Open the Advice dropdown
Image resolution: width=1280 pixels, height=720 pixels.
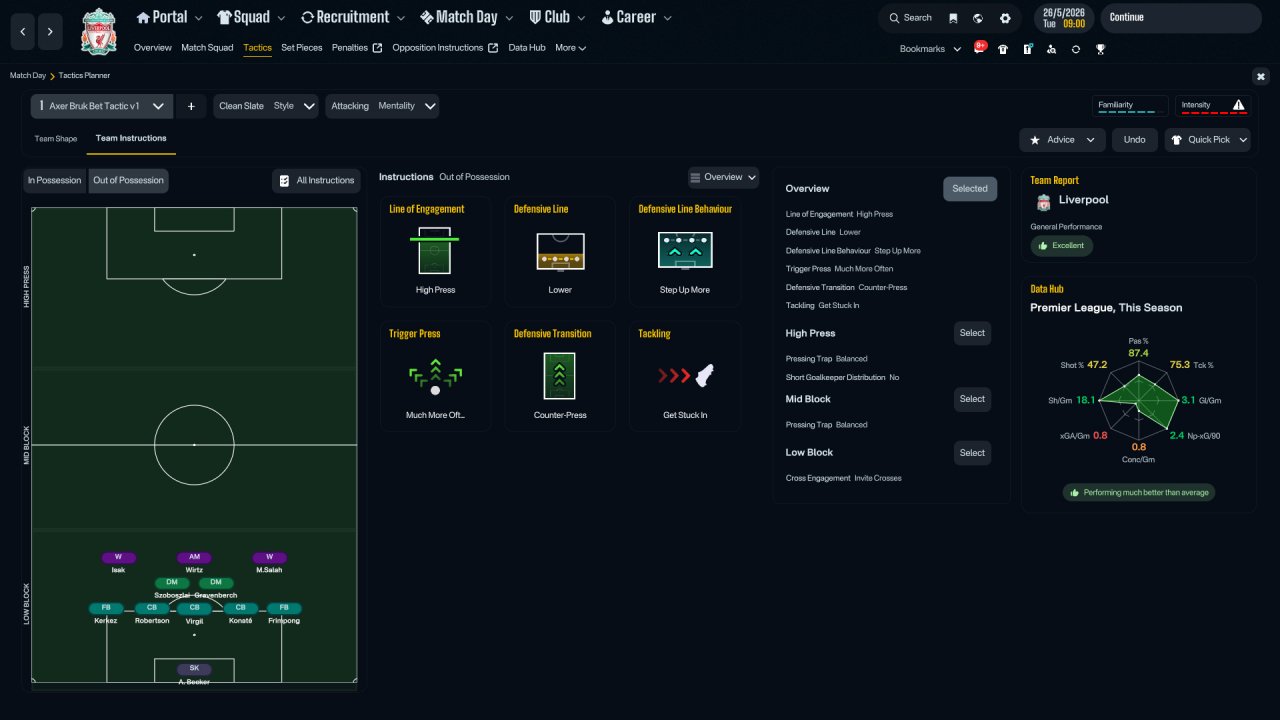(1062, 140)
